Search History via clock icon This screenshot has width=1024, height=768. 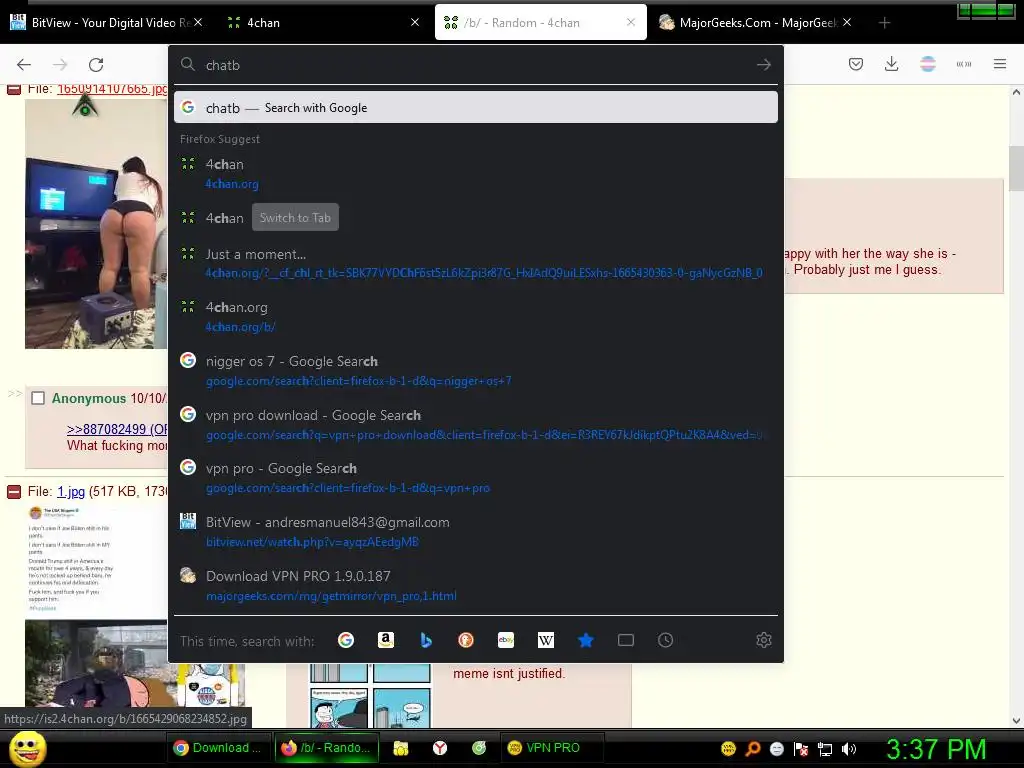pos(665,640)
